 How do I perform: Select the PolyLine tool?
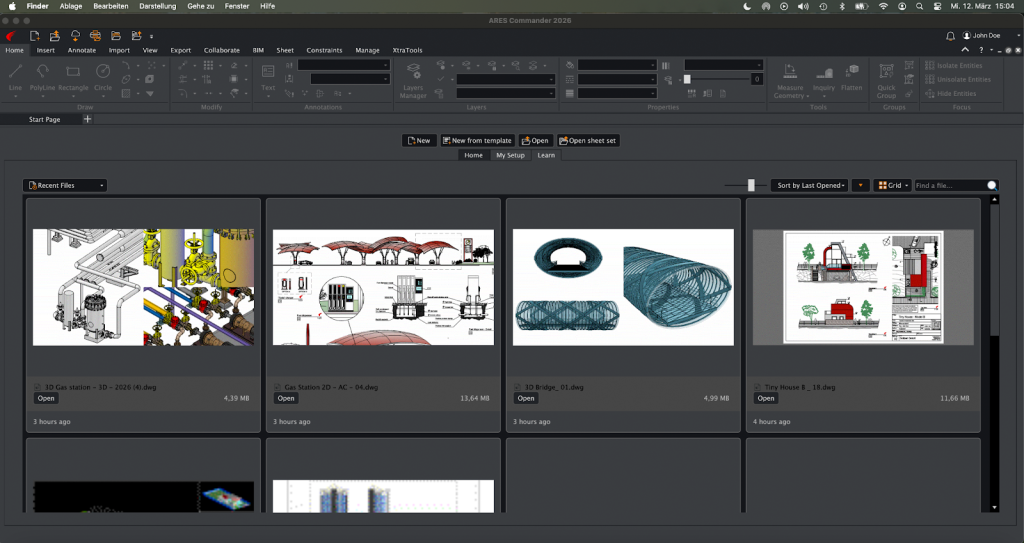pos(42,76)
